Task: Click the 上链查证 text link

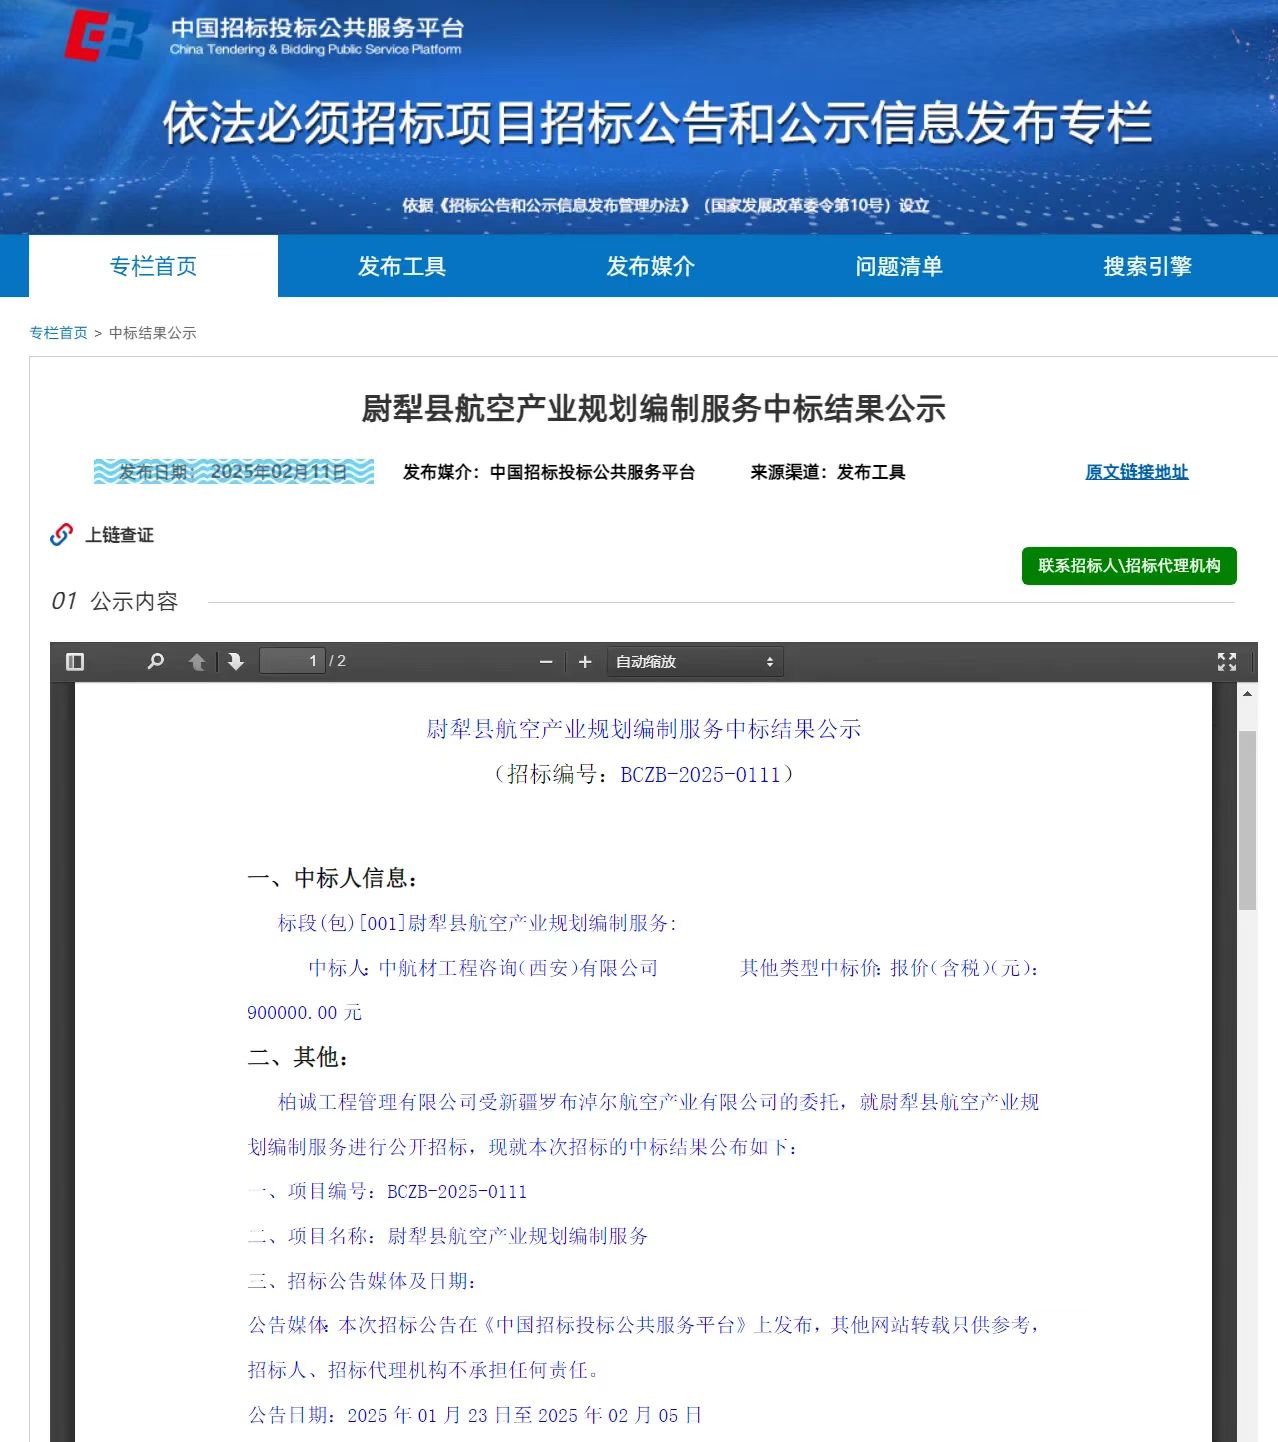Action: tap(119, 535)
